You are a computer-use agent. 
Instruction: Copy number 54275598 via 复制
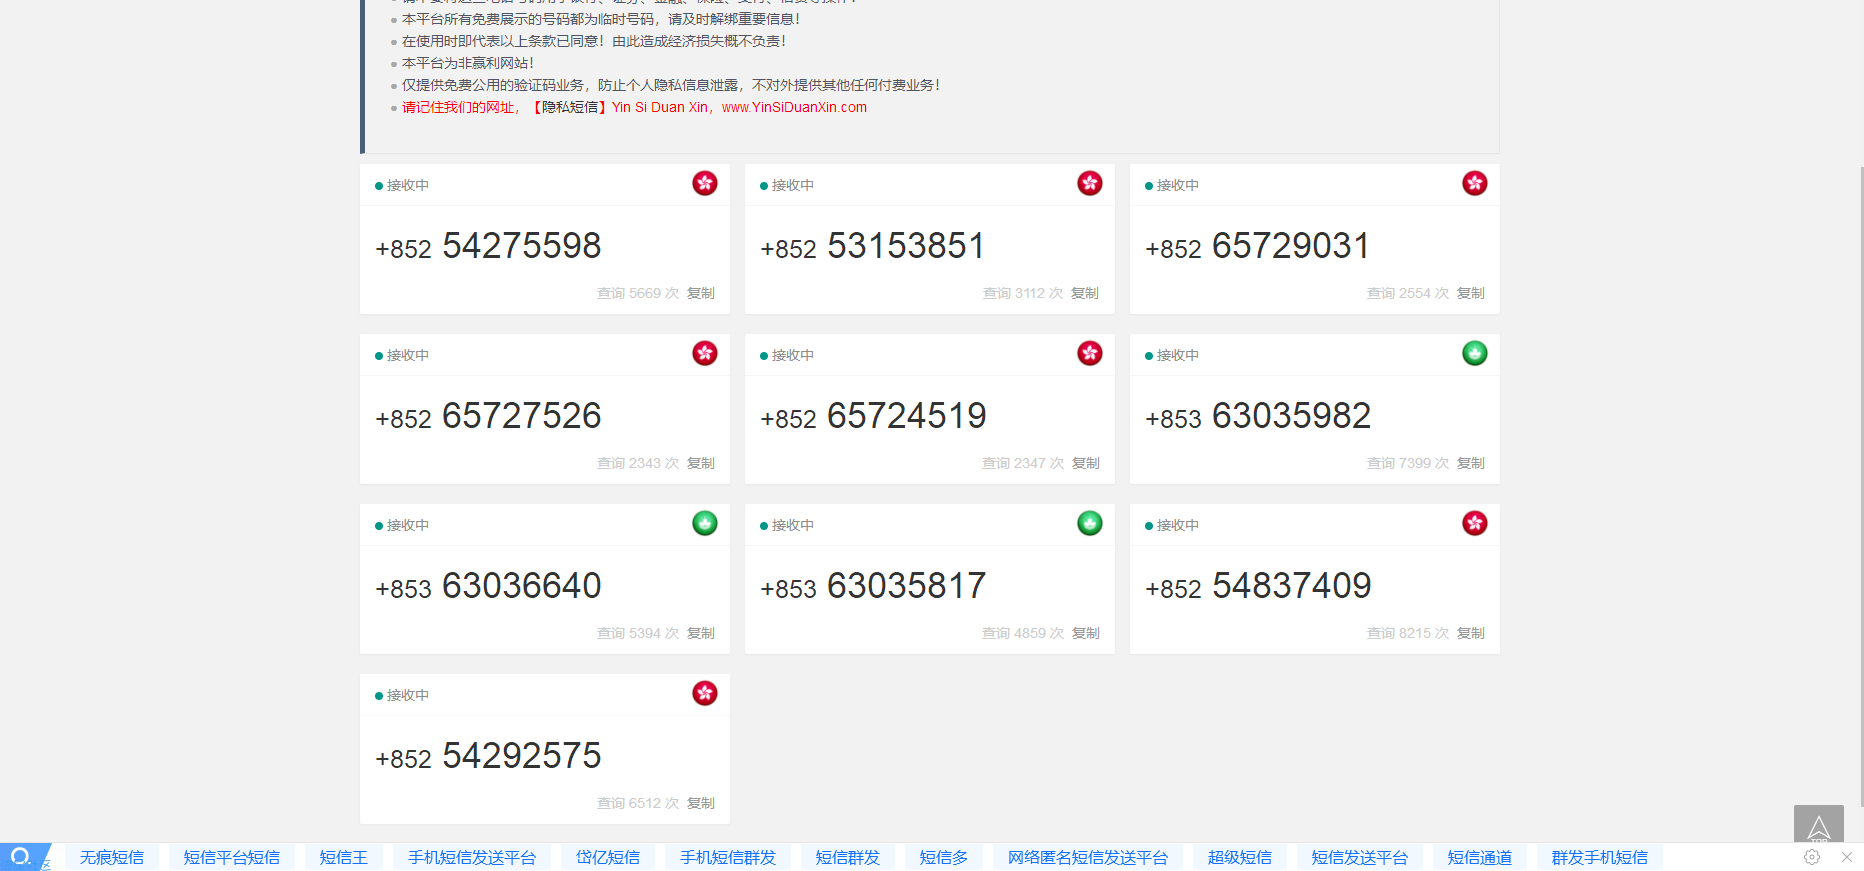pos(701,293)
